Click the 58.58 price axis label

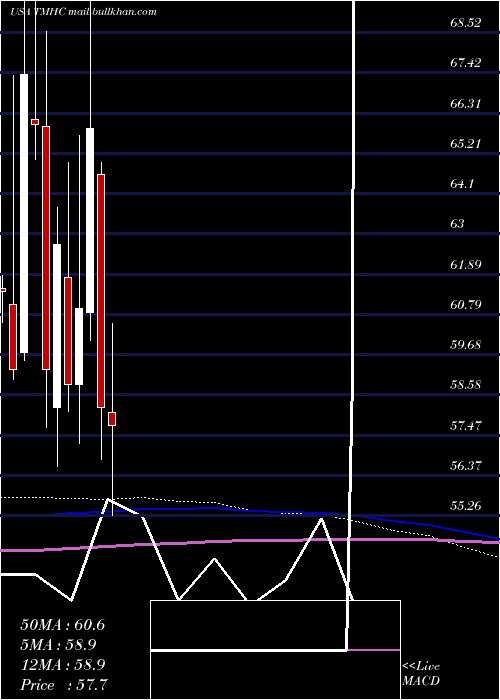click(466, 385)
